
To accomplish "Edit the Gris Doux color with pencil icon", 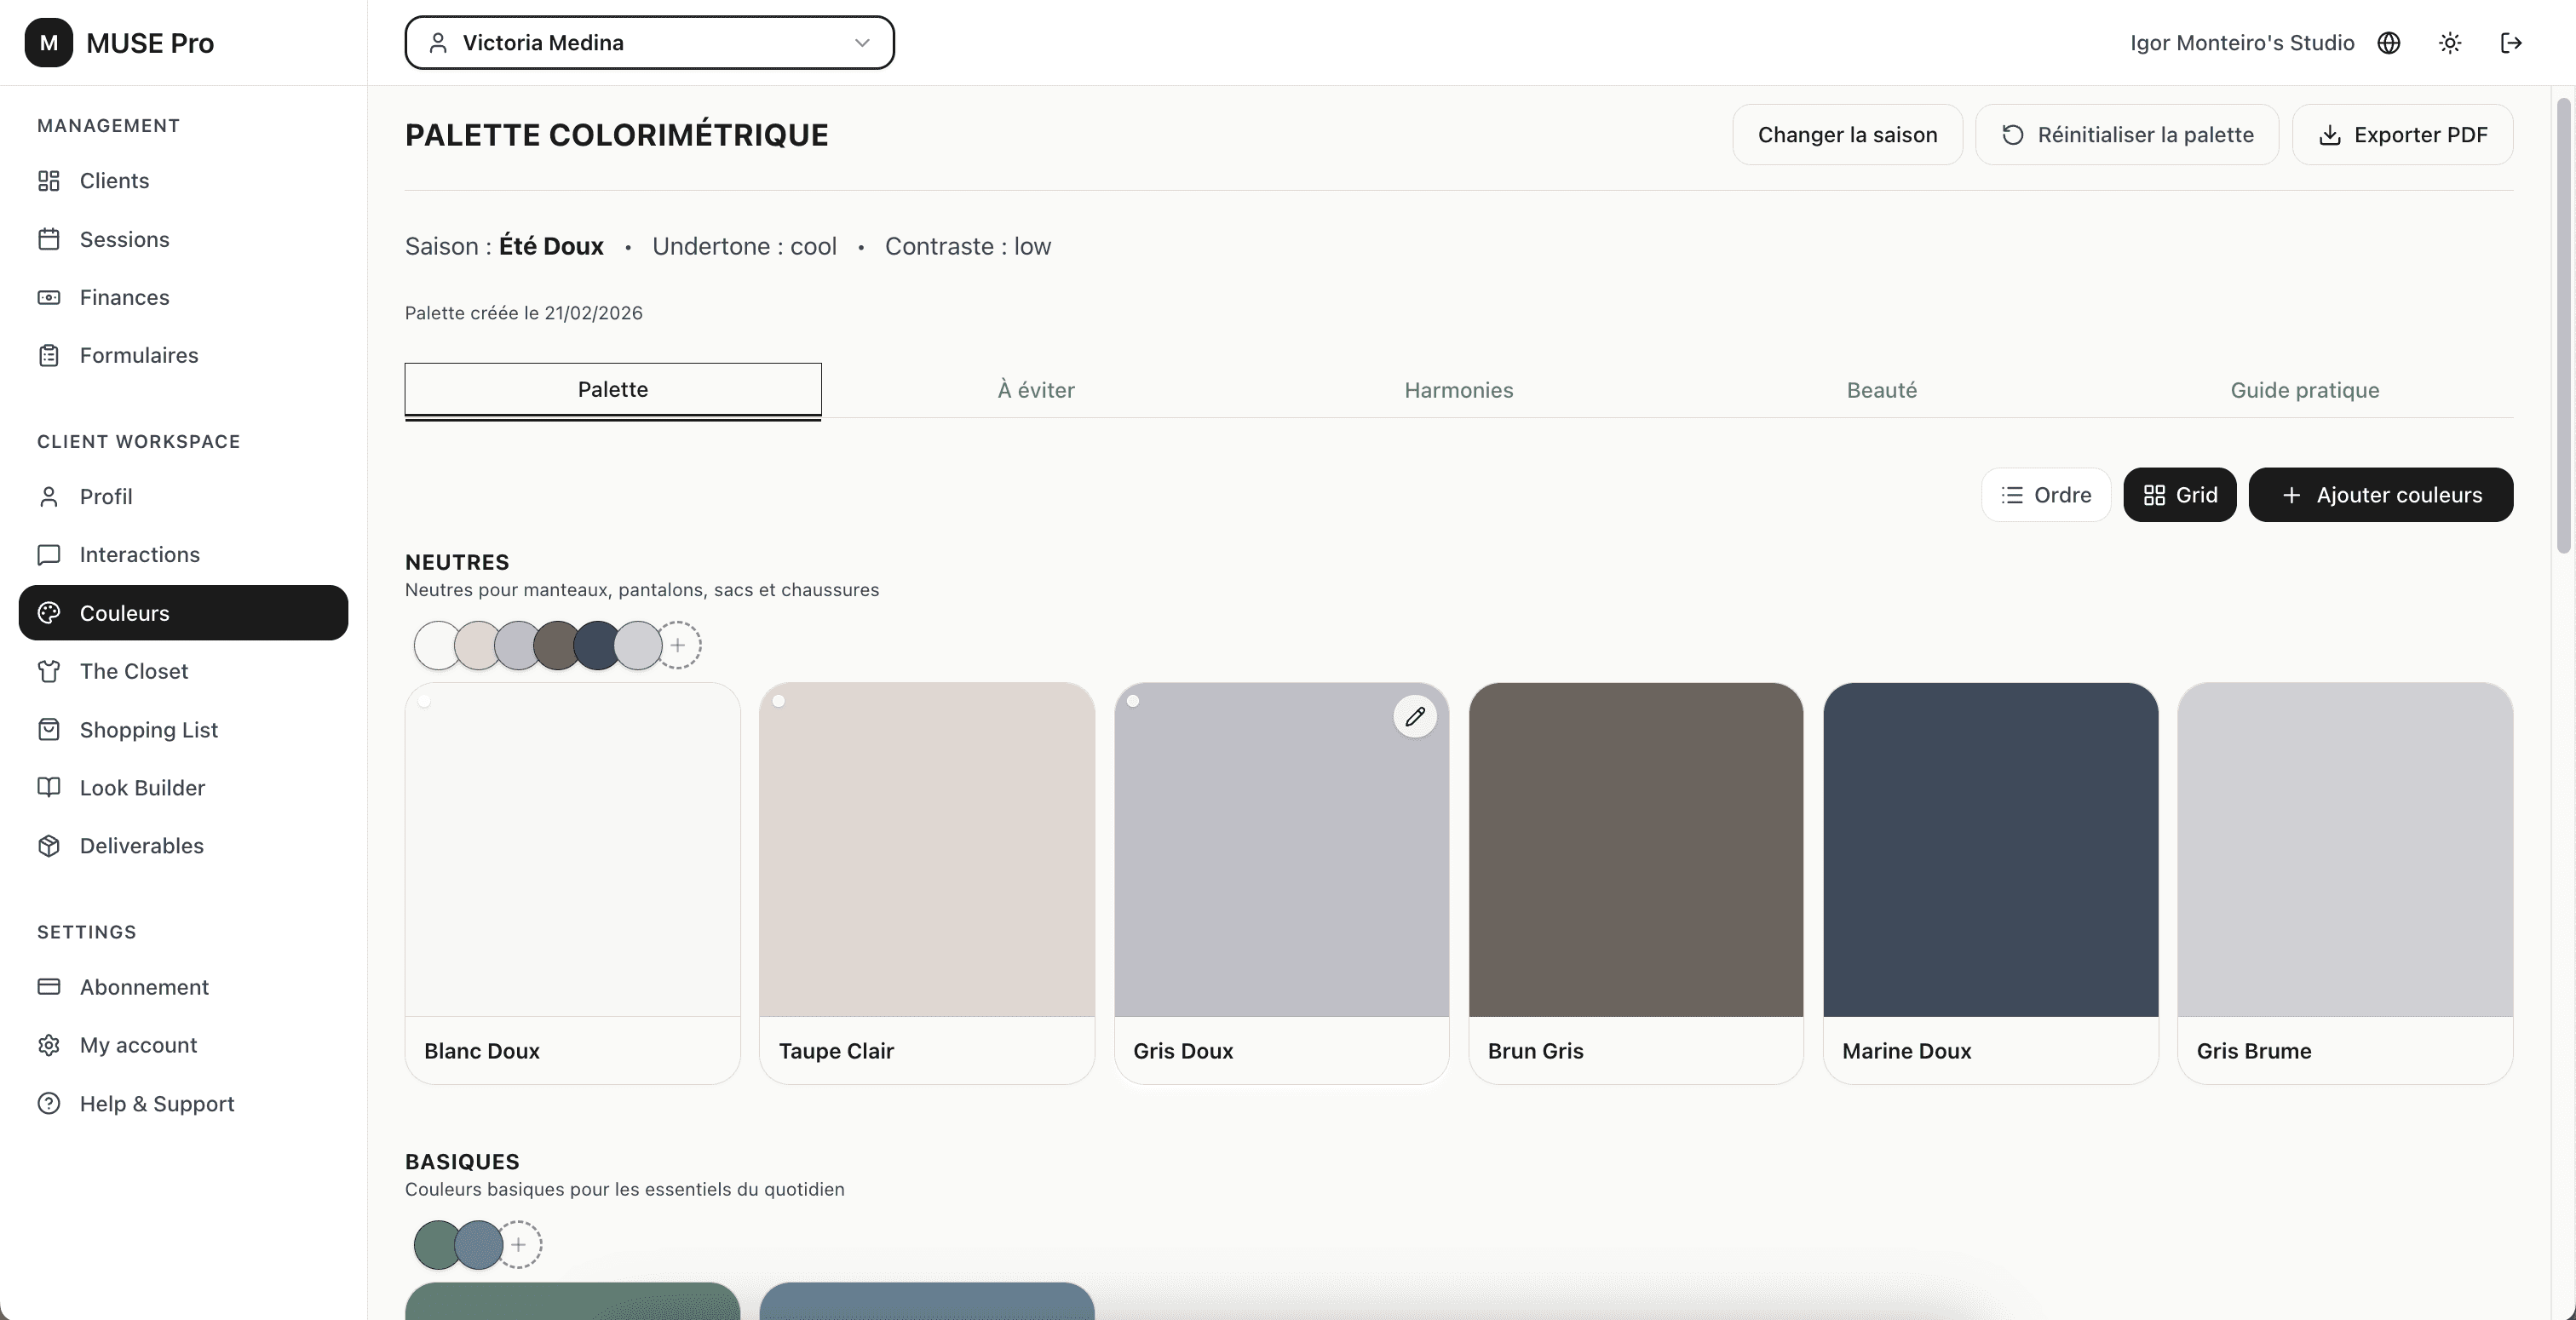I will tap(1415, 716).
